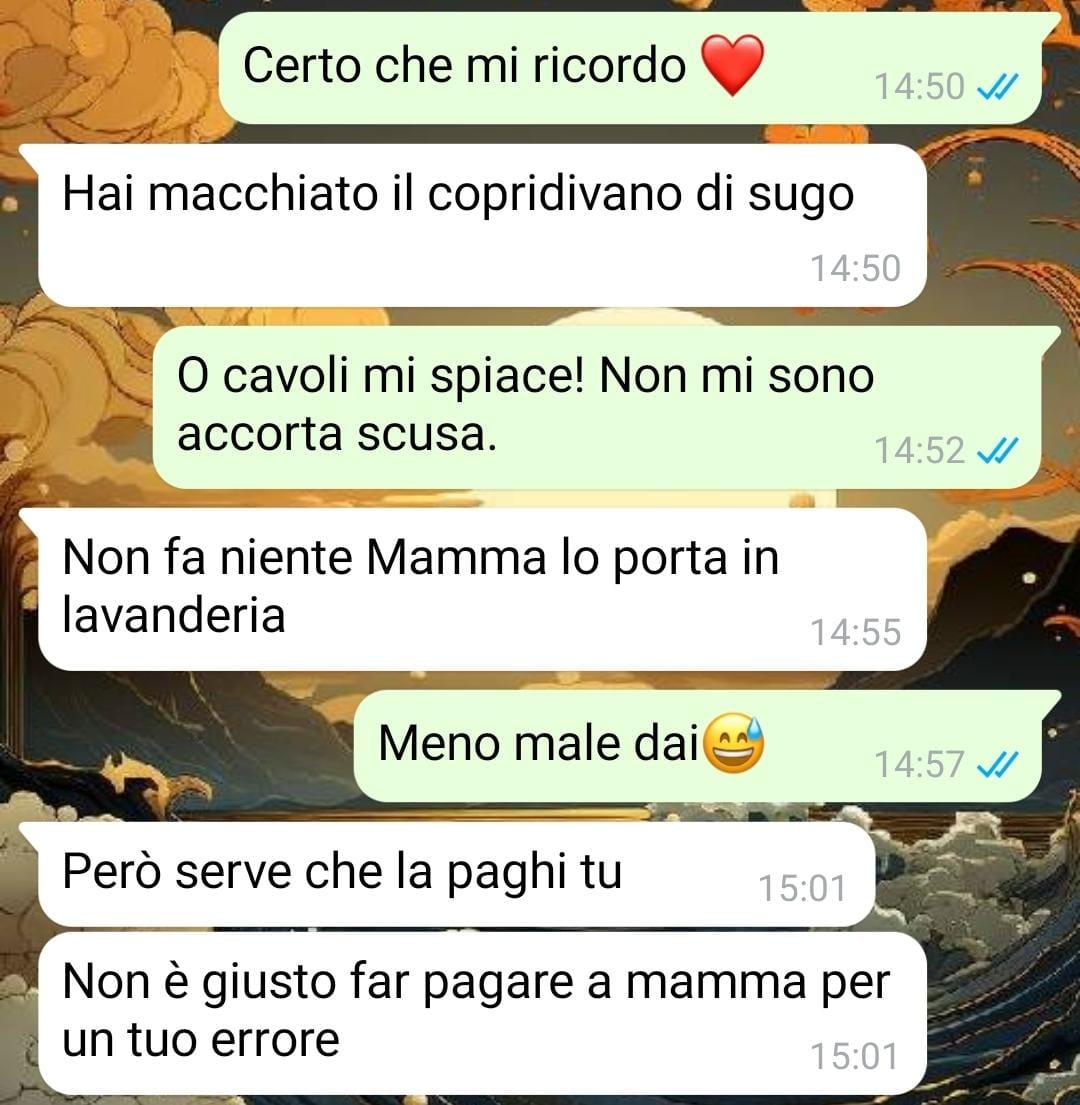Click blue read checkmarks at 14:52
1080x1105 pixels.
(x=998, y=450)
